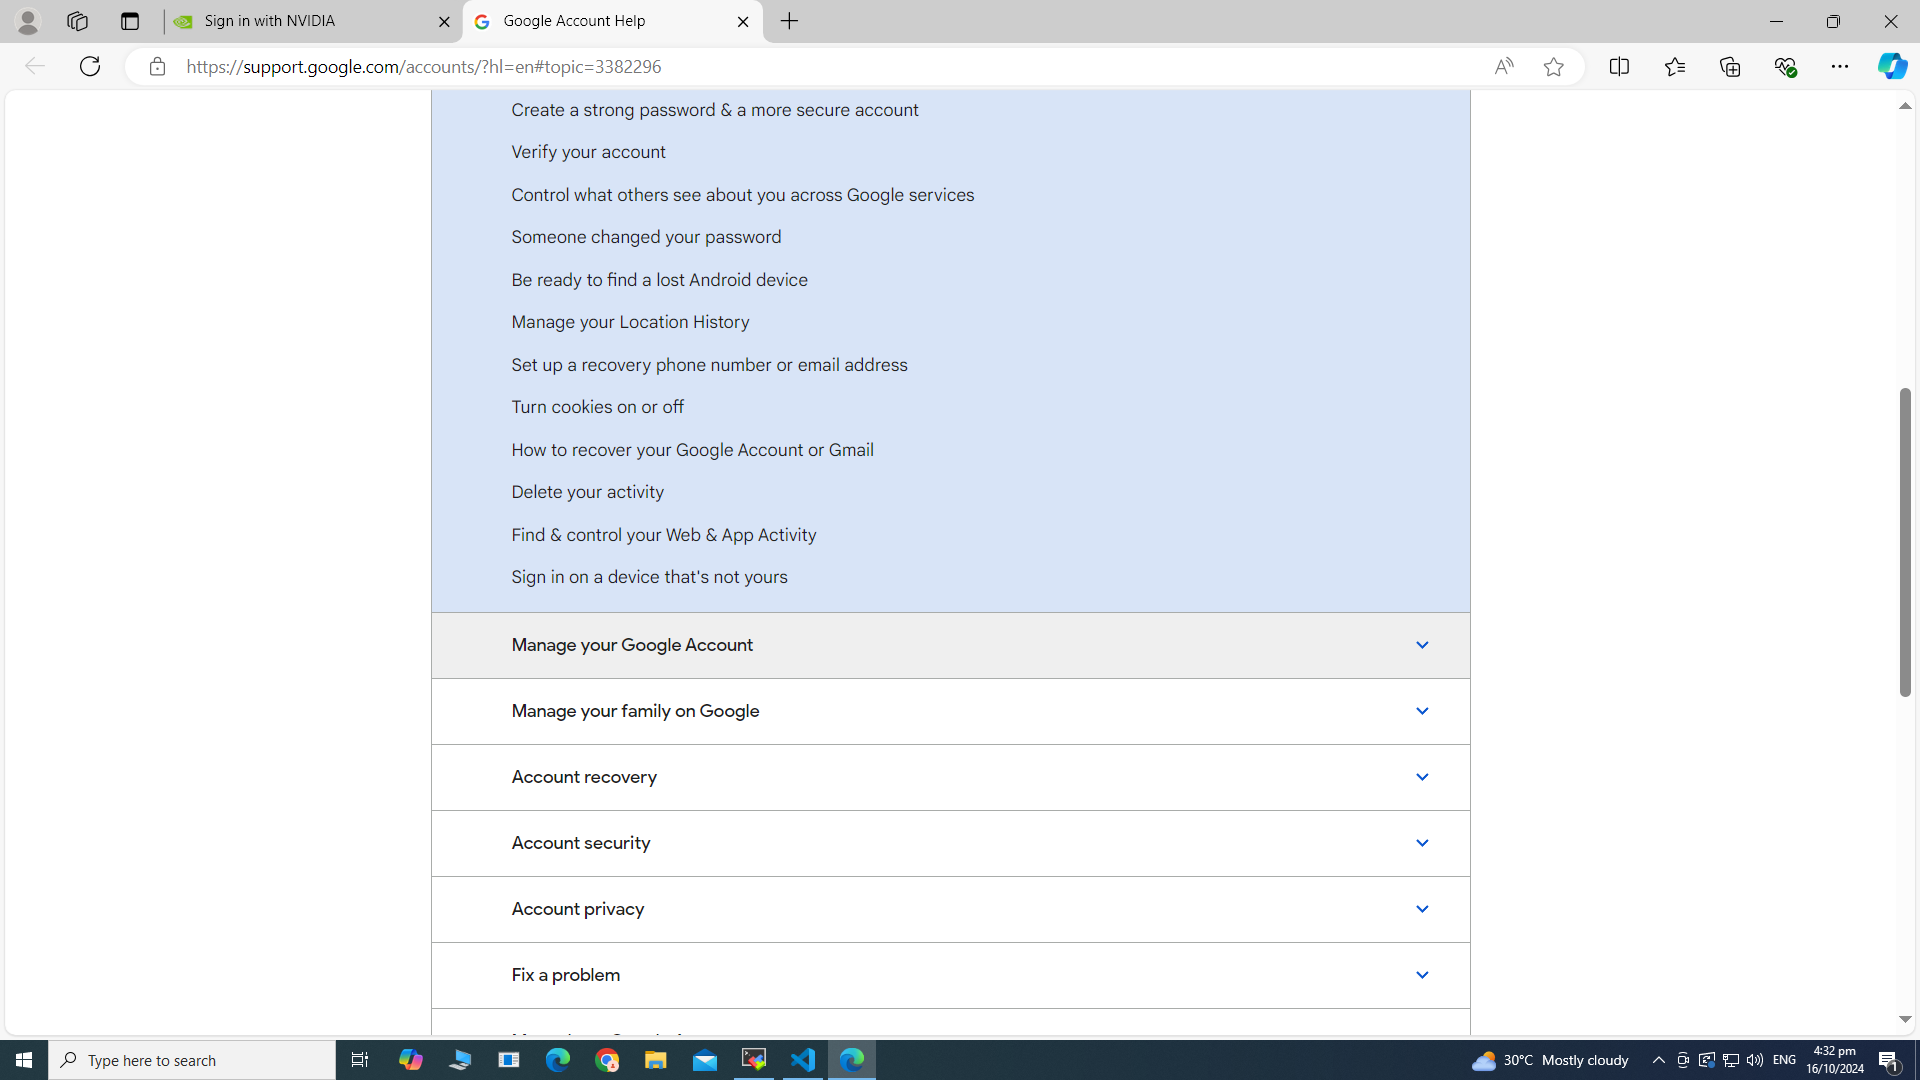
Task: Open 'Someone changed your password' link
Action: coord(646,237)
